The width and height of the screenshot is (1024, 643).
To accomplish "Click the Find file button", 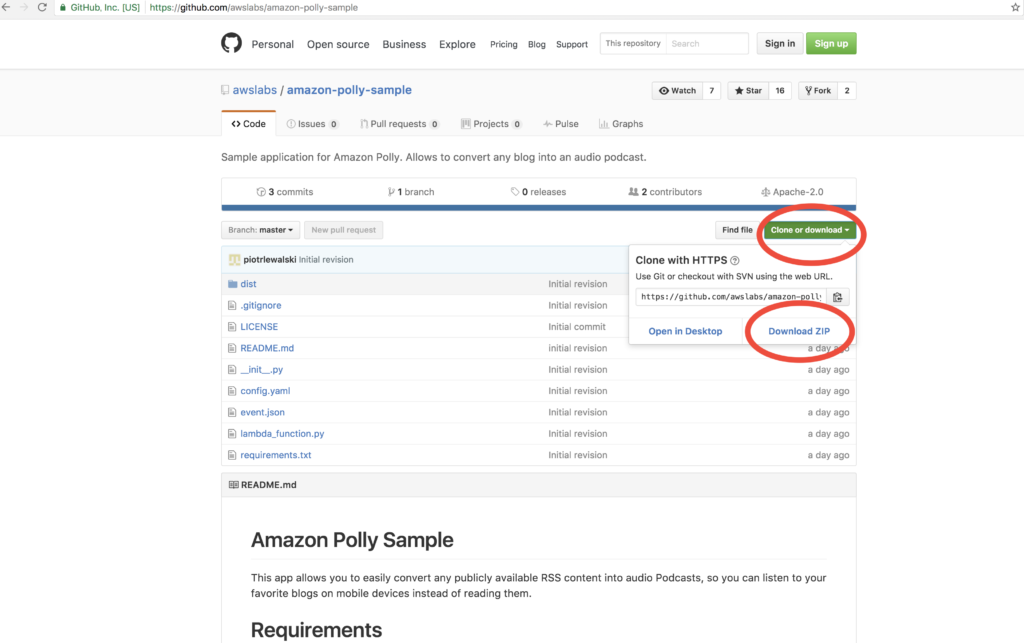I will click(737, 230).
